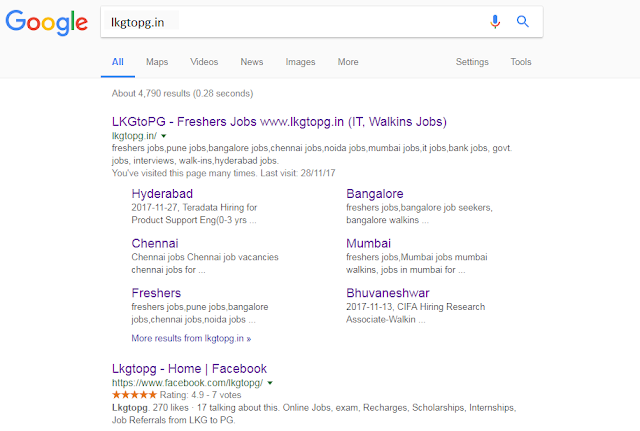Click 'About 4,790 results' stats text
Screen dimensions: 640x431
(x=182, y=93)
